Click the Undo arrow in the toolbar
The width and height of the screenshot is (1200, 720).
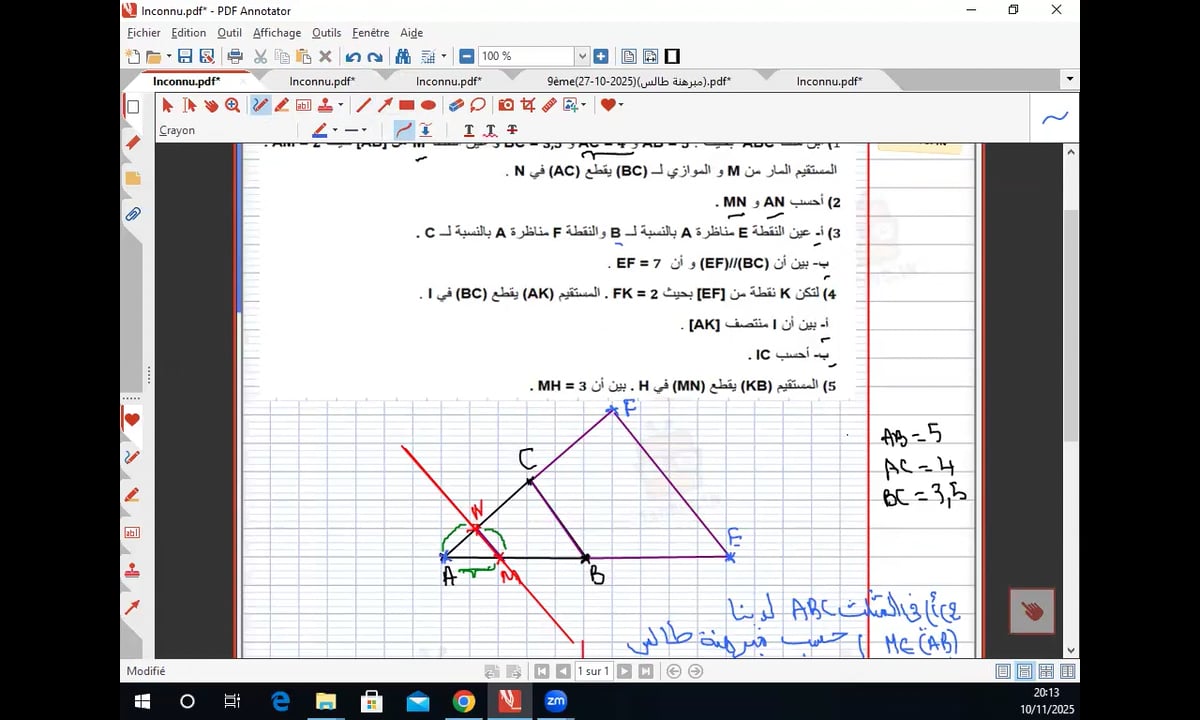pos(353,57)
